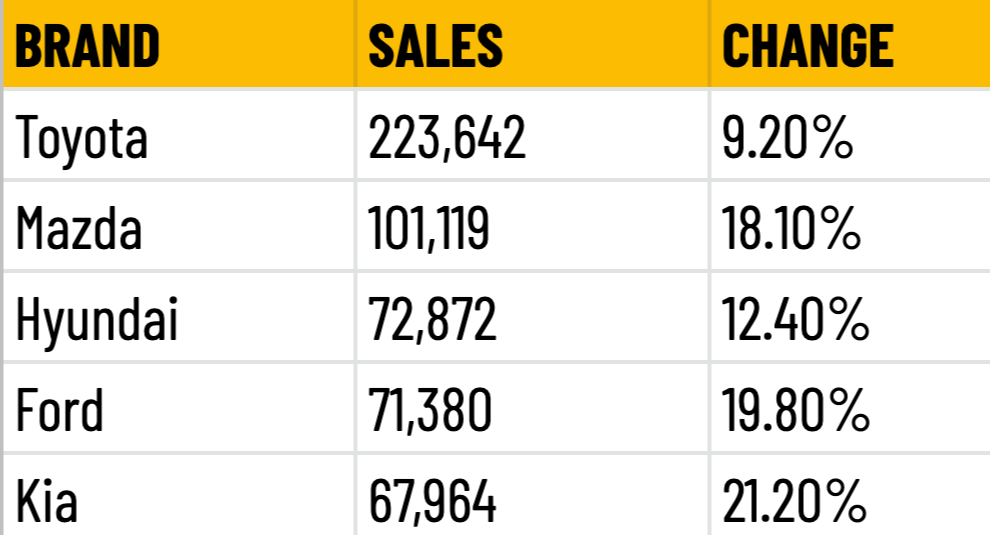Image resolution: width=990 pixels, height=535 pixels.
Task: Select the Mazda brand cell
Action: click(179, 226)
